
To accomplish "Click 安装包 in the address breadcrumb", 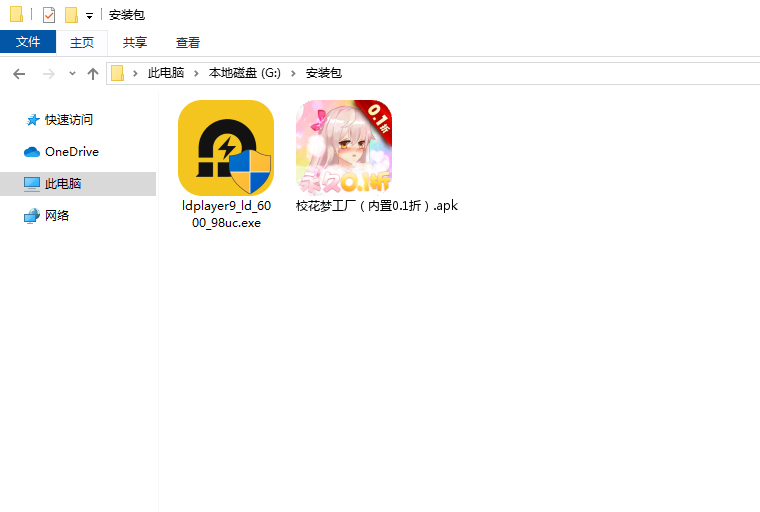I will [324, 73].
